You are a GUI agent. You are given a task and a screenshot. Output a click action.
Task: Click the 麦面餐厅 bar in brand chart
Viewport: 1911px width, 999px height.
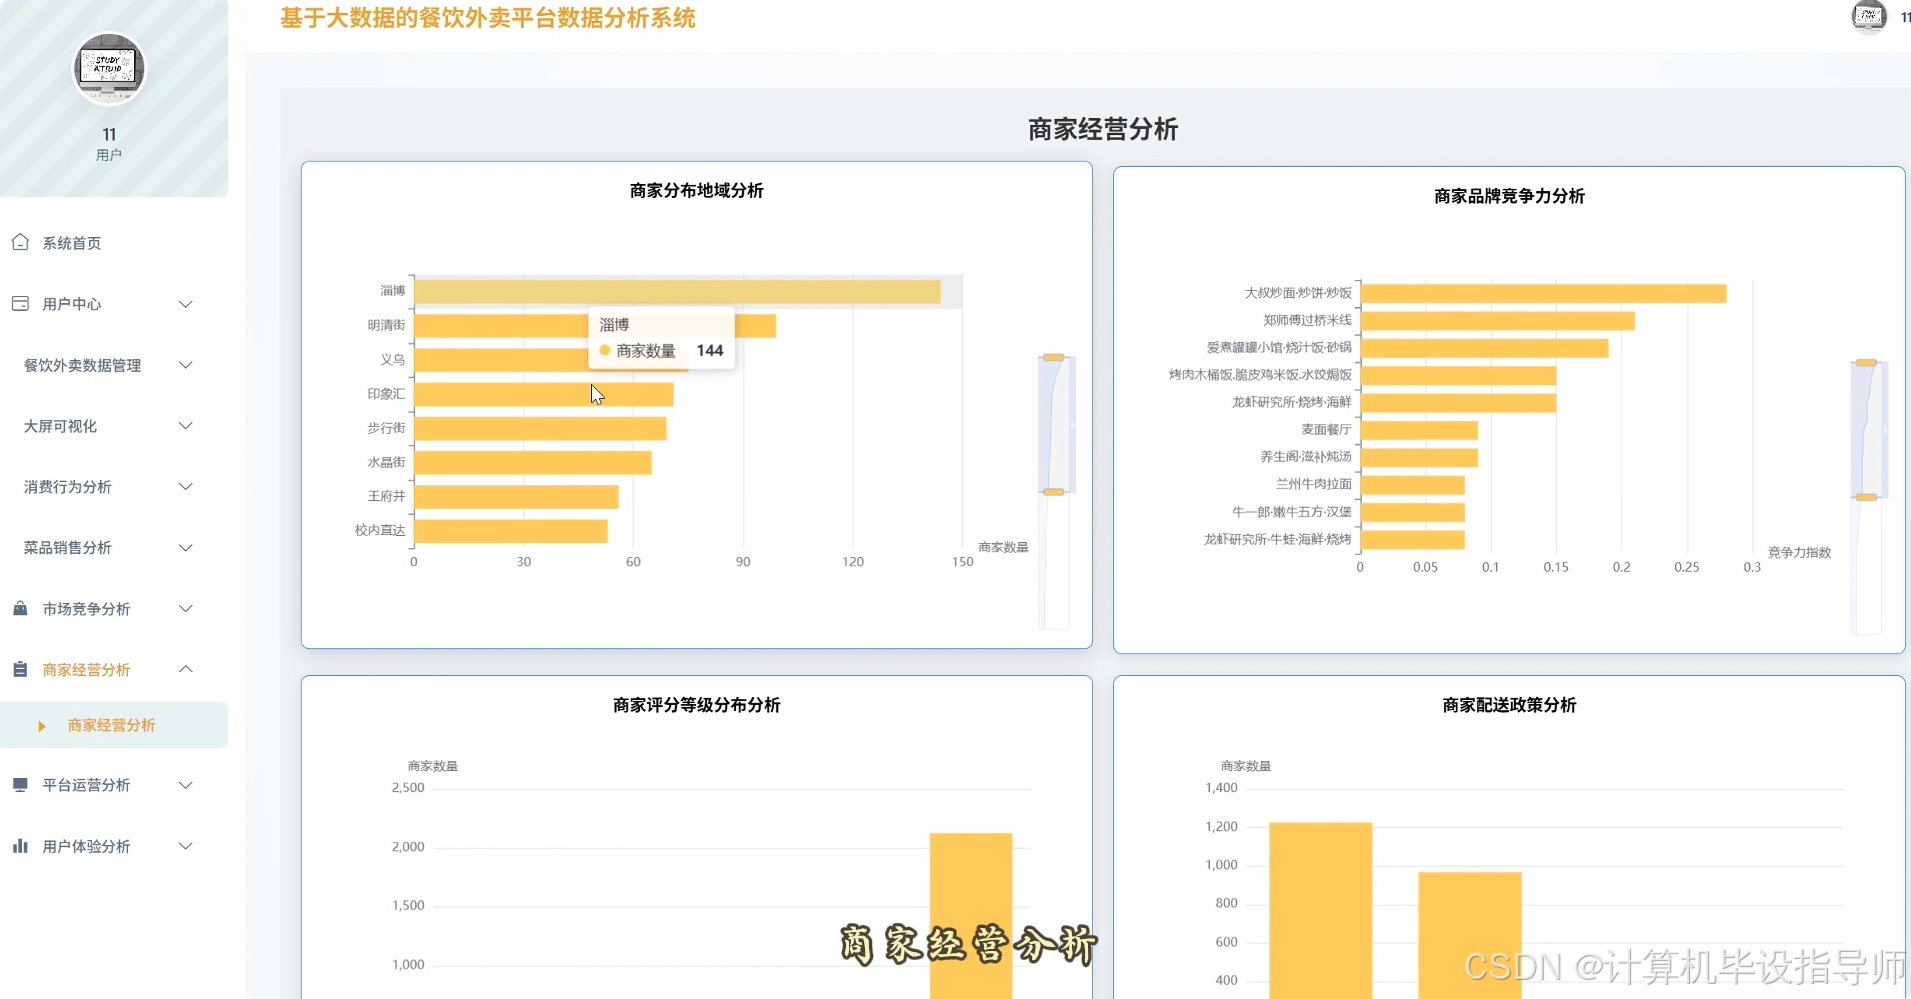(1419, 430)
